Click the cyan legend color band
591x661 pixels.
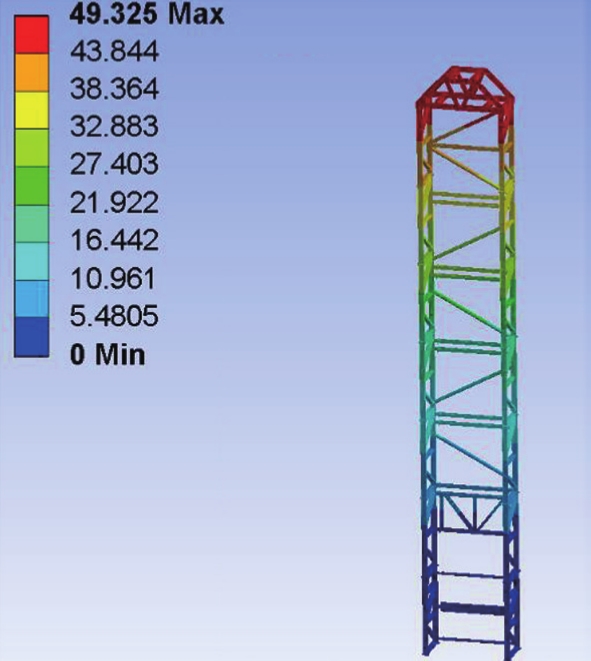[32, 261]
